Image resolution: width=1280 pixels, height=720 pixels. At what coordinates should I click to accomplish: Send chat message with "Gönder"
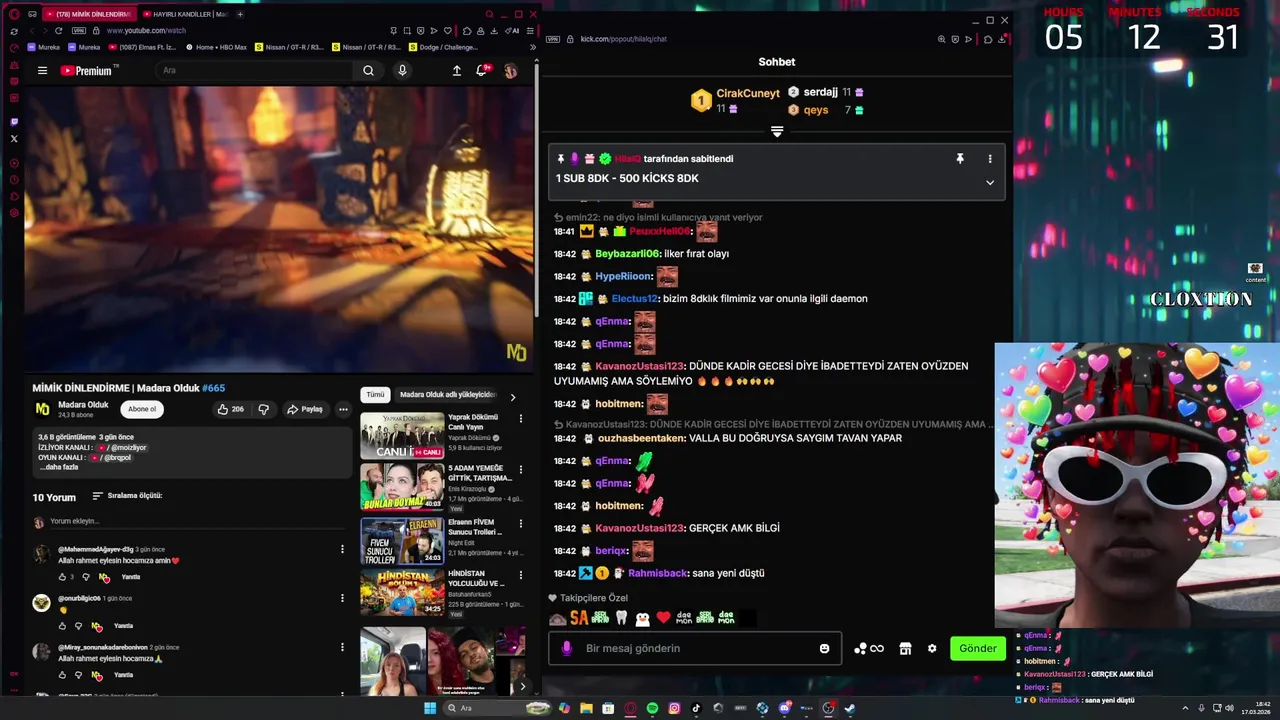977,649
